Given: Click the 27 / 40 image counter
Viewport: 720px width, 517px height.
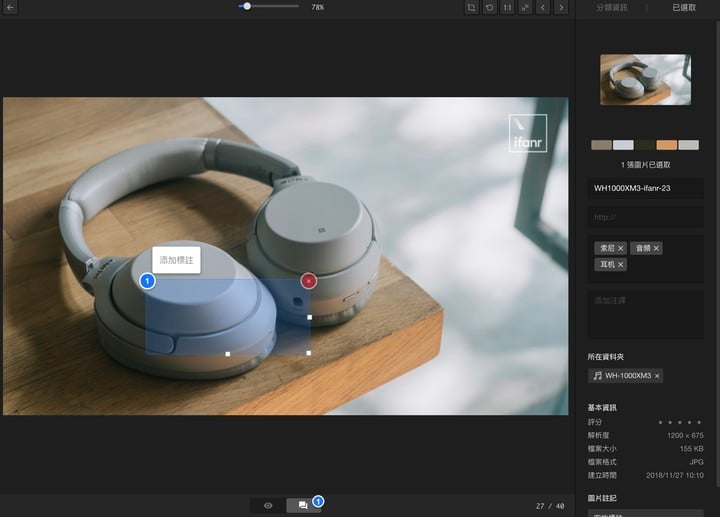Looking at the screenshot, I should (550, 506).
